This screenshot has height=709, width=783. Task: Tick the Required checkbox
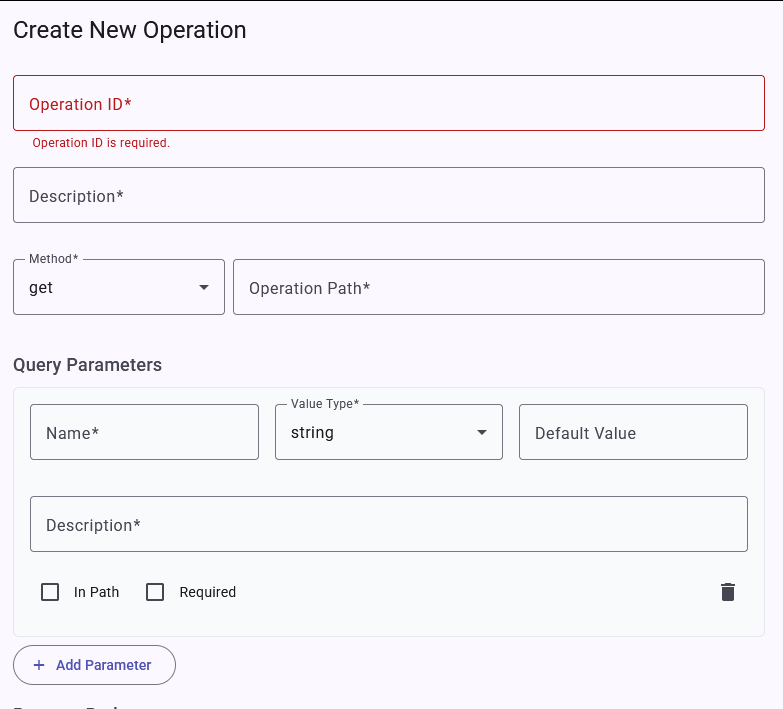(155, 592)
